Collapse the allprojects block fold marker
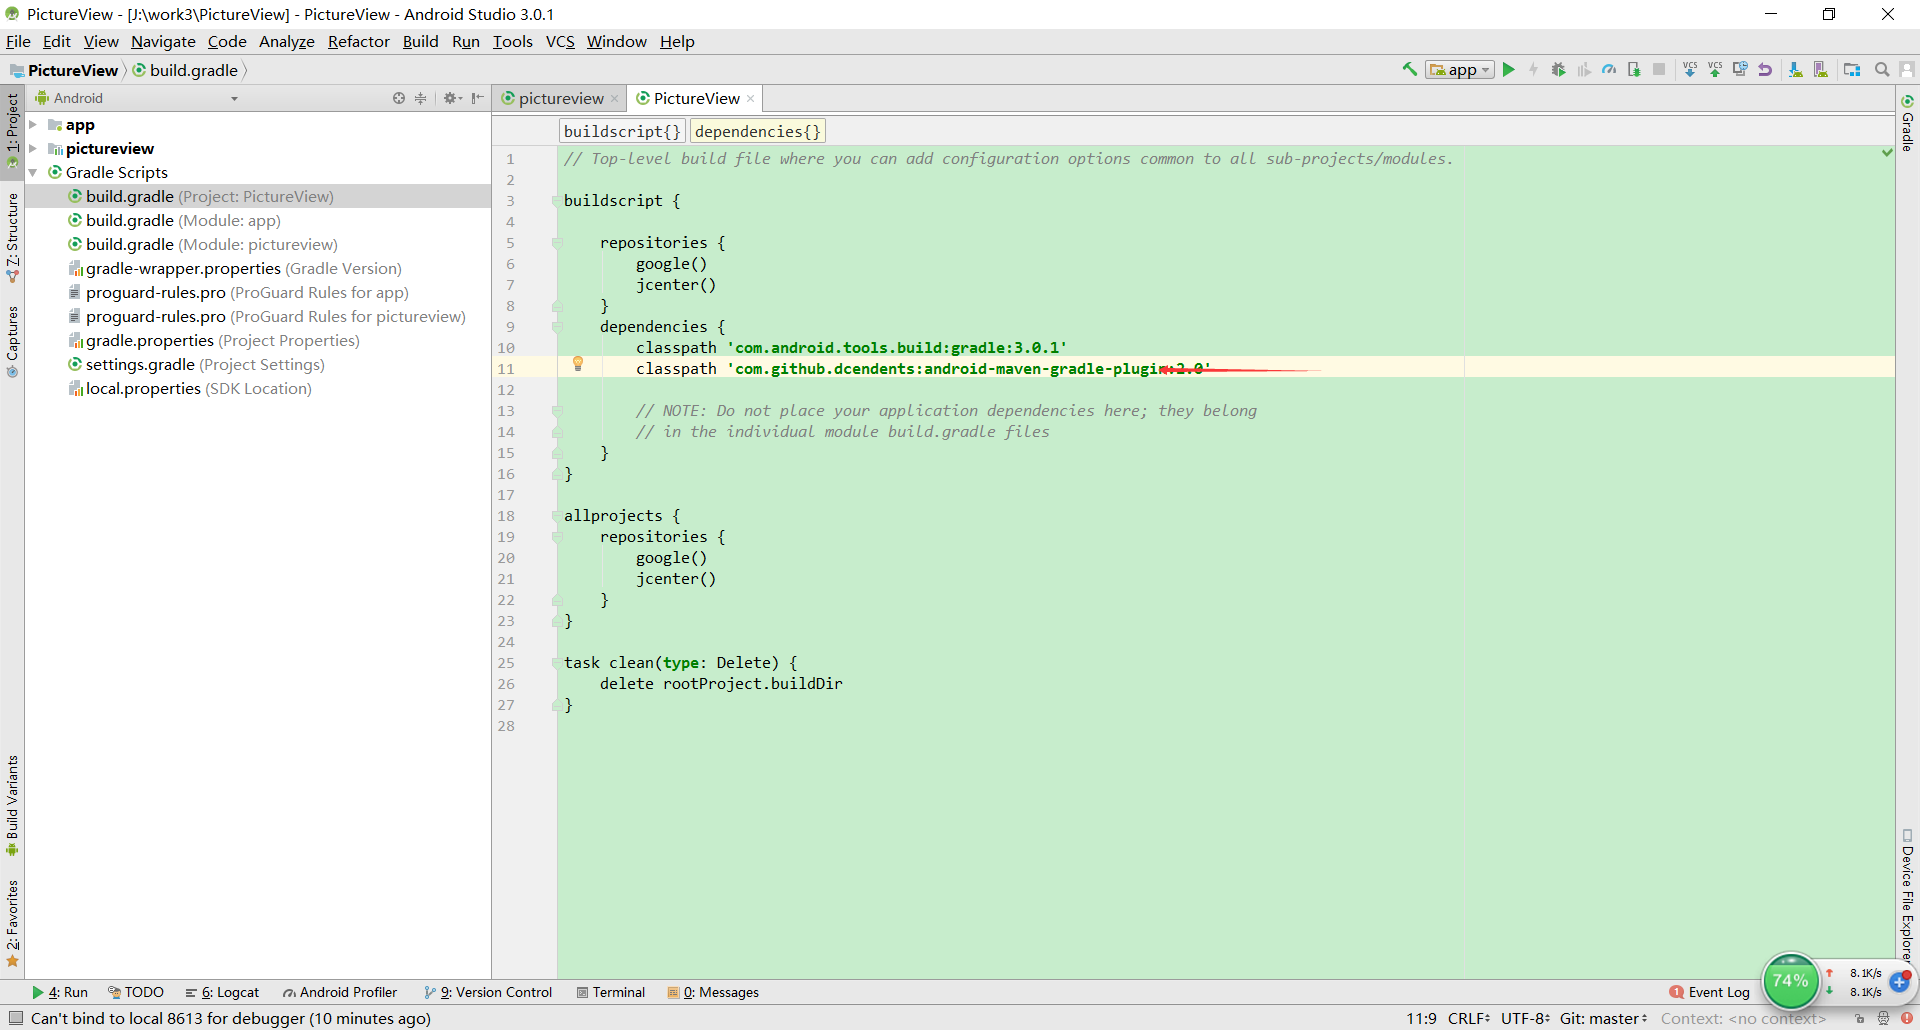The image size is (1920, 1030). click(x=556, y=516)
